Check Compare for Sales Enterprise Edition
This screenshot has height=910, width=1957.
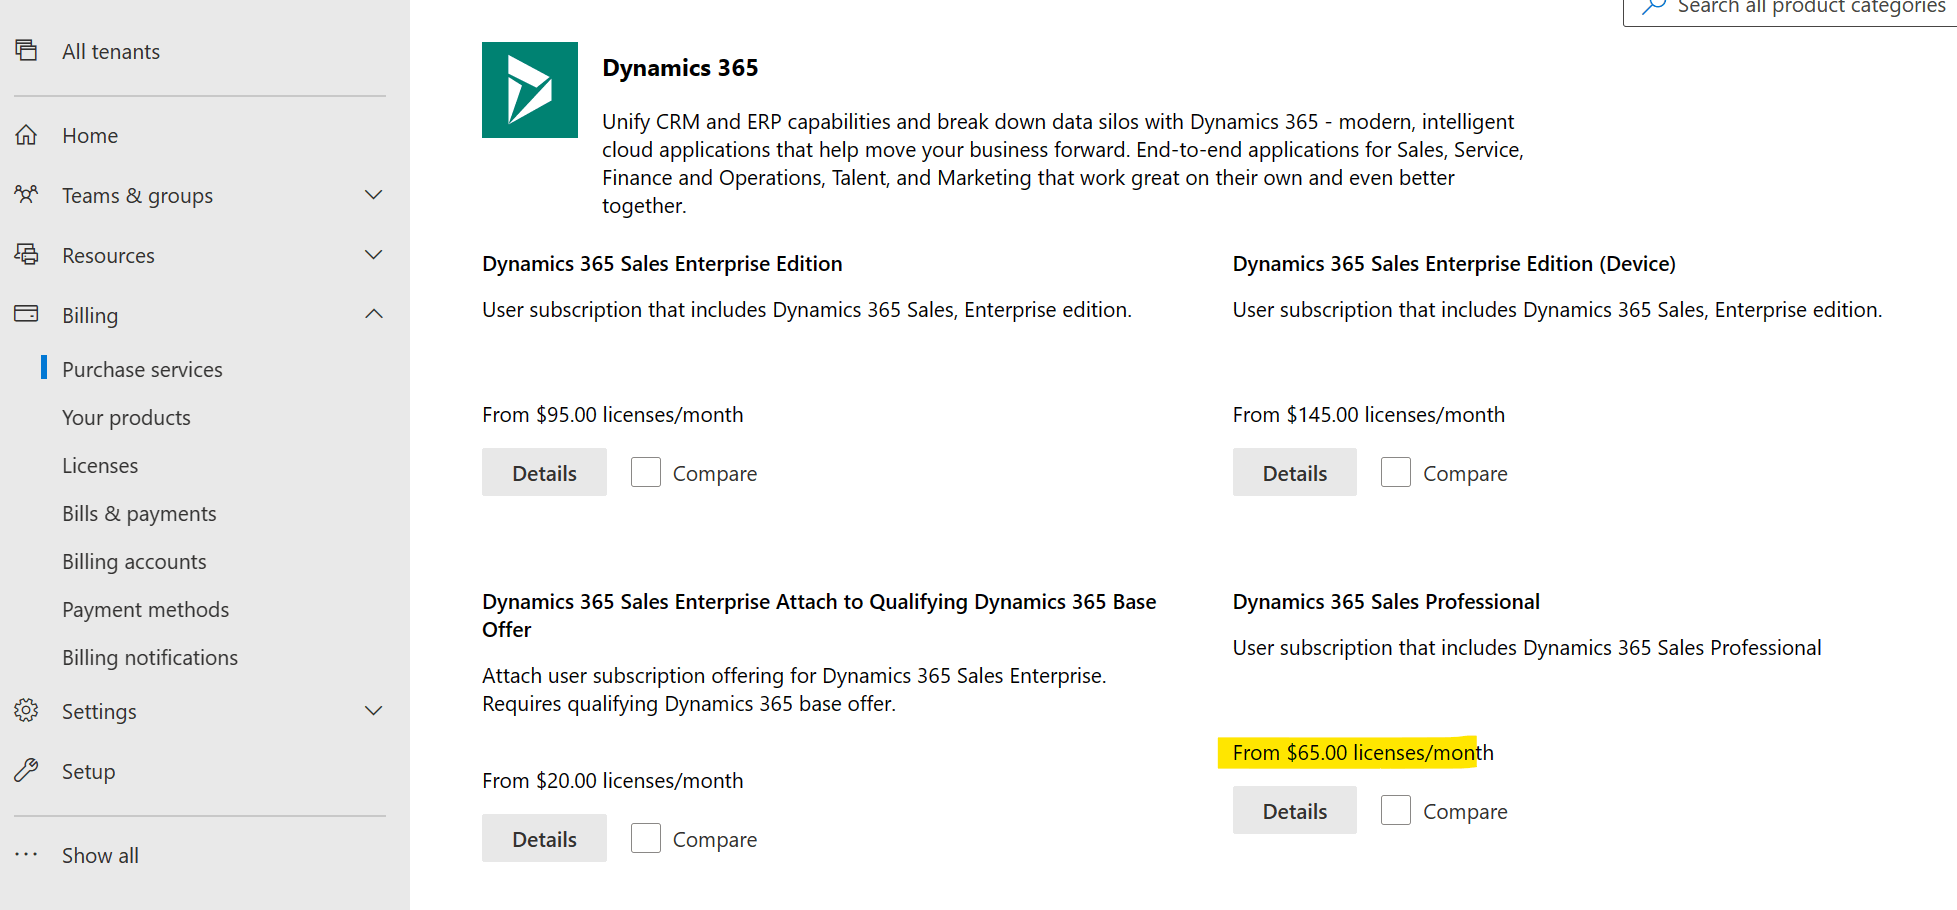click(x=646, y=472)
